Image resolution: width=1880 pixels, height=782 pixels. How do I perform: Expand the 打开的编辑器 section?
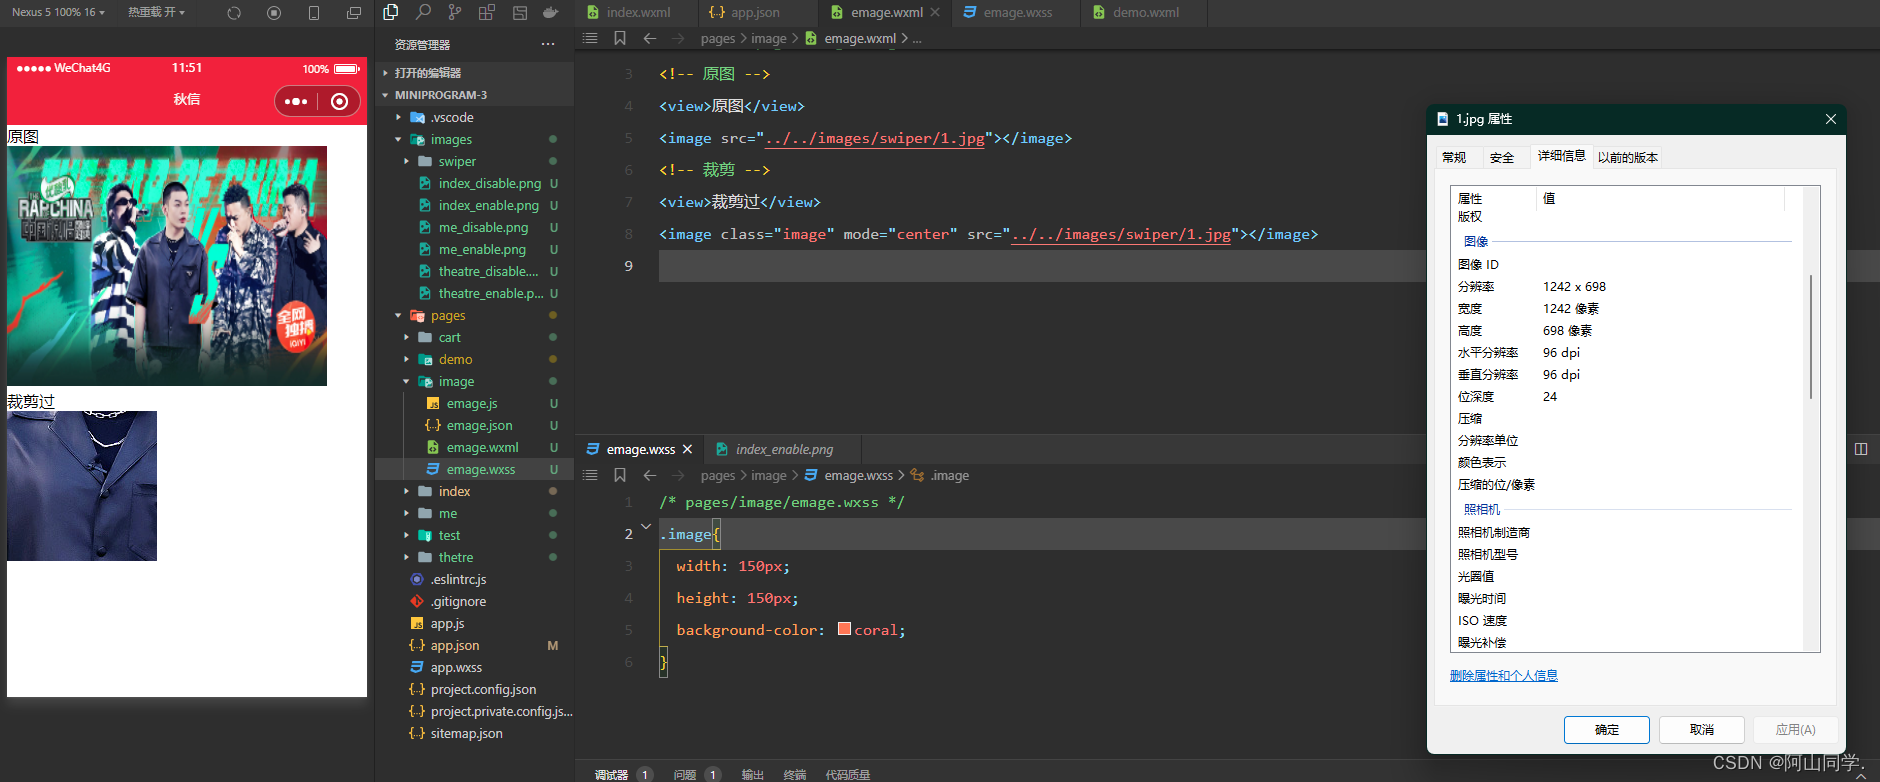click(x=474, y=73)
